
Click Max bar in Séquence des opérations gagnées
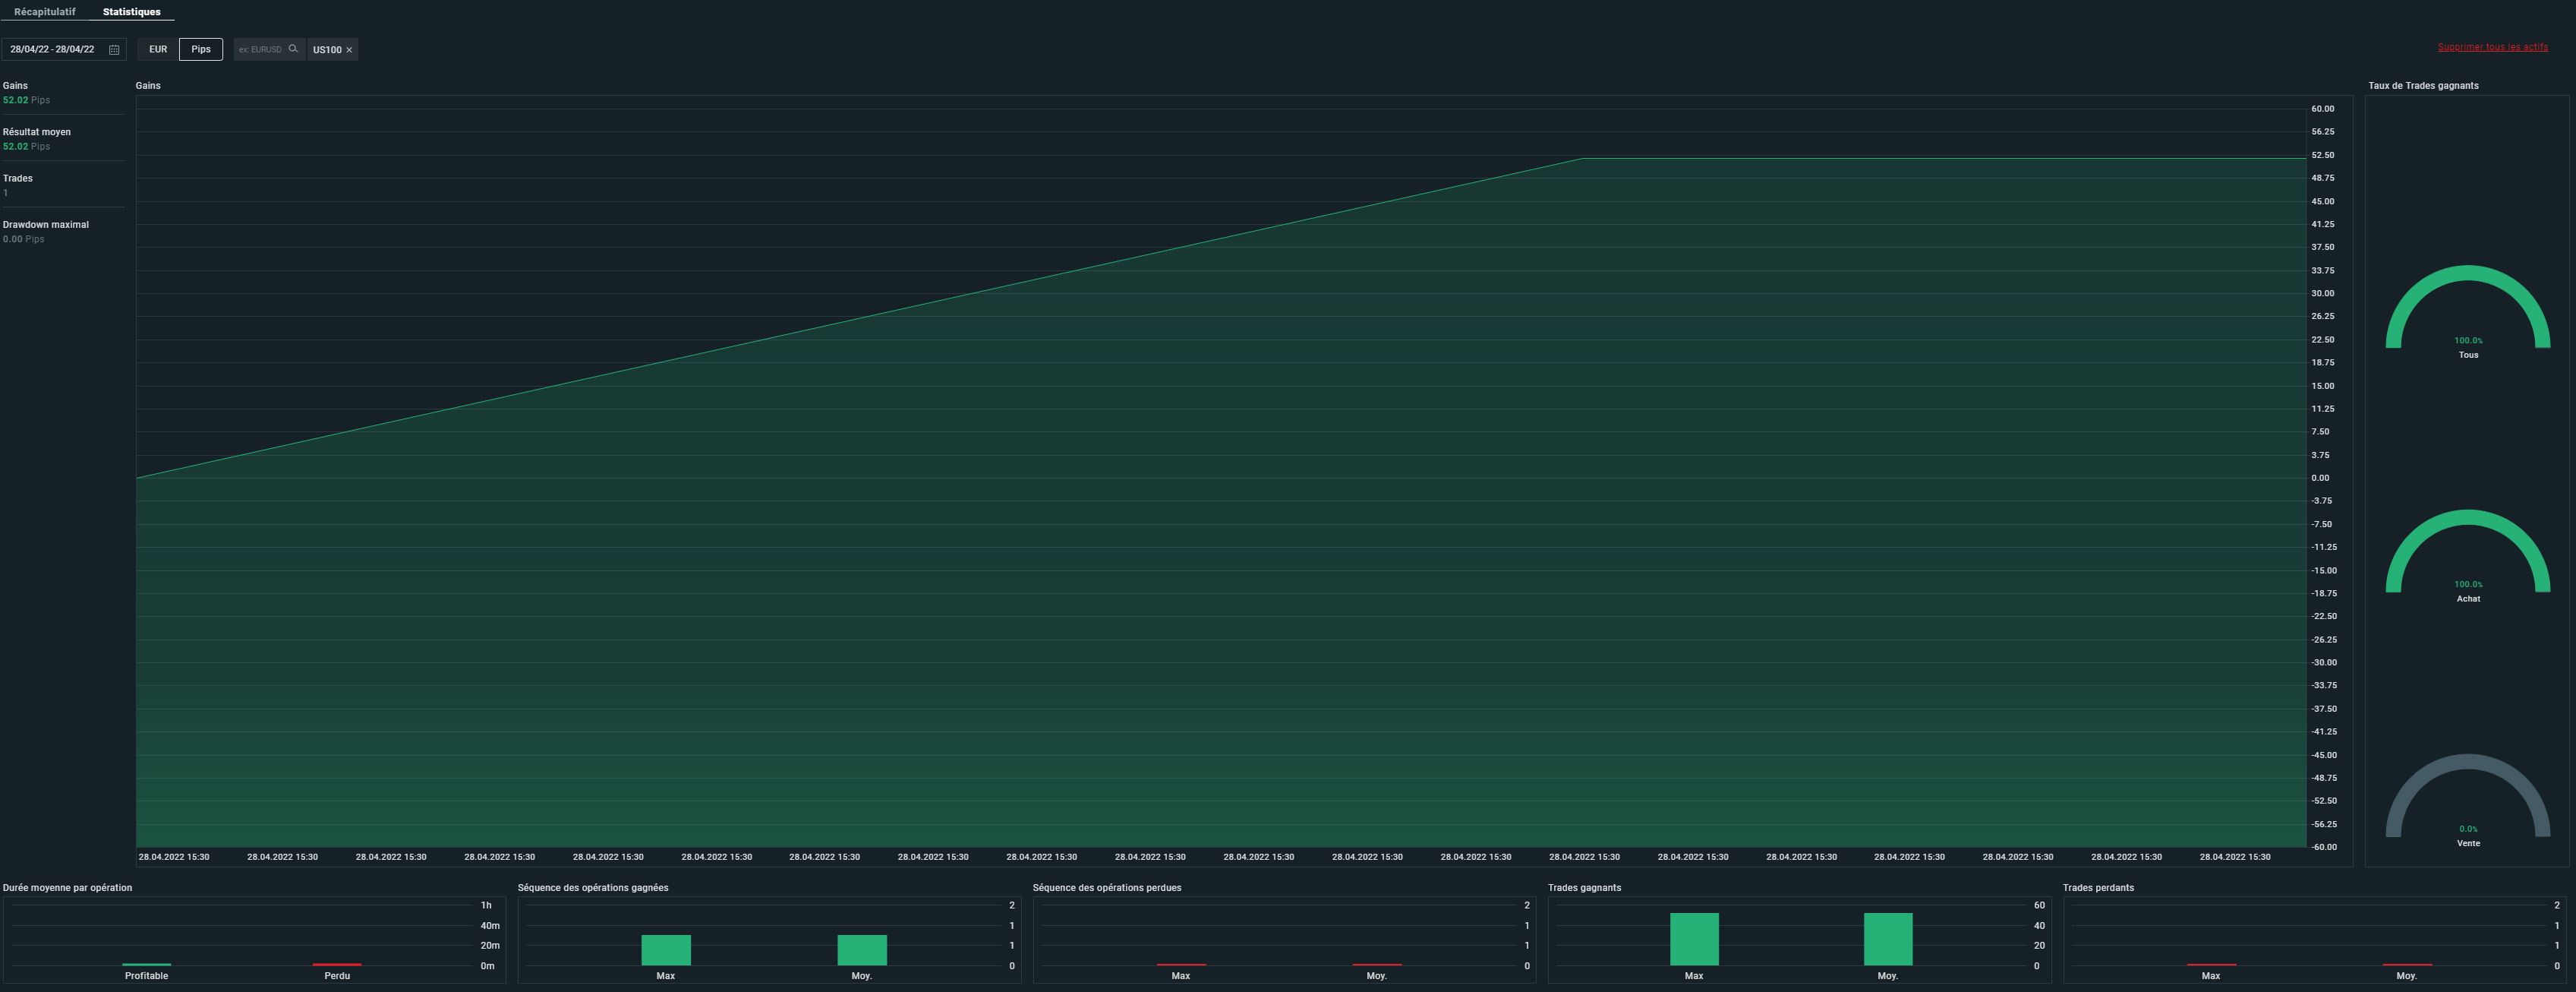tap(665, 950)
